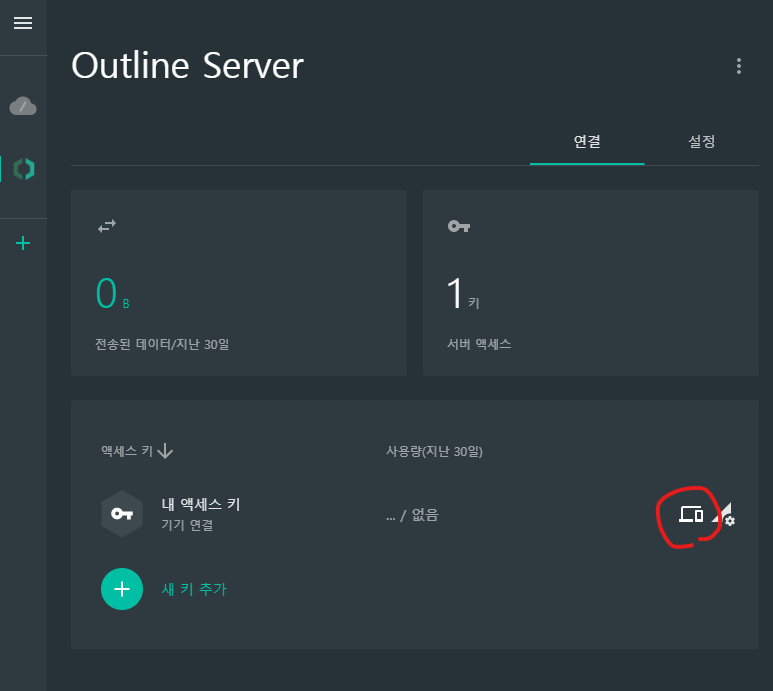Click the key icon in server access card

coord(458,226)
